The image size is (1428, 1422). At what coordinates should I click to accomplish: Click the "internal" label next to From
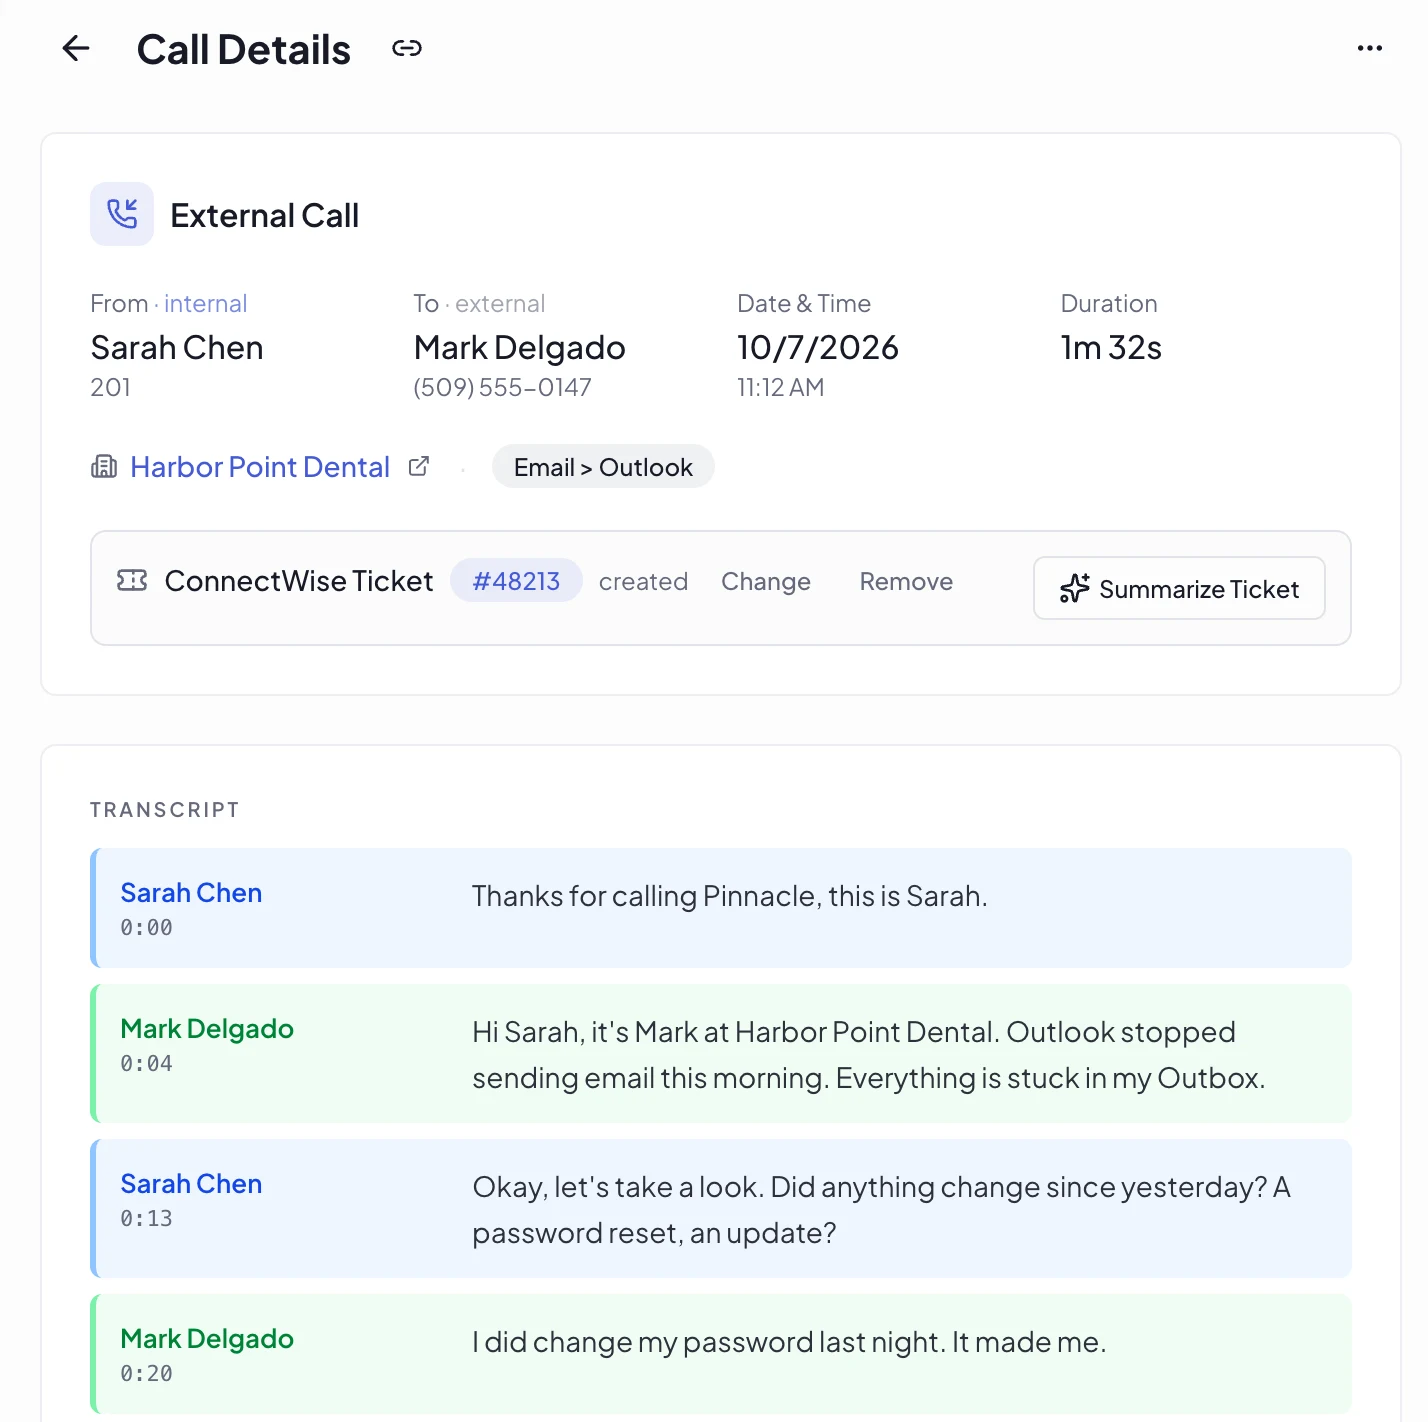click(x=205, y=303)
